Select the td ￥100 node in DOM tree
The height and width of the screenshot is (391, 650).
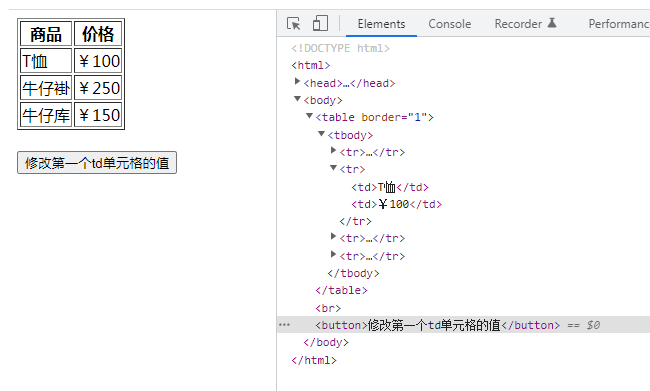point(396,204)
